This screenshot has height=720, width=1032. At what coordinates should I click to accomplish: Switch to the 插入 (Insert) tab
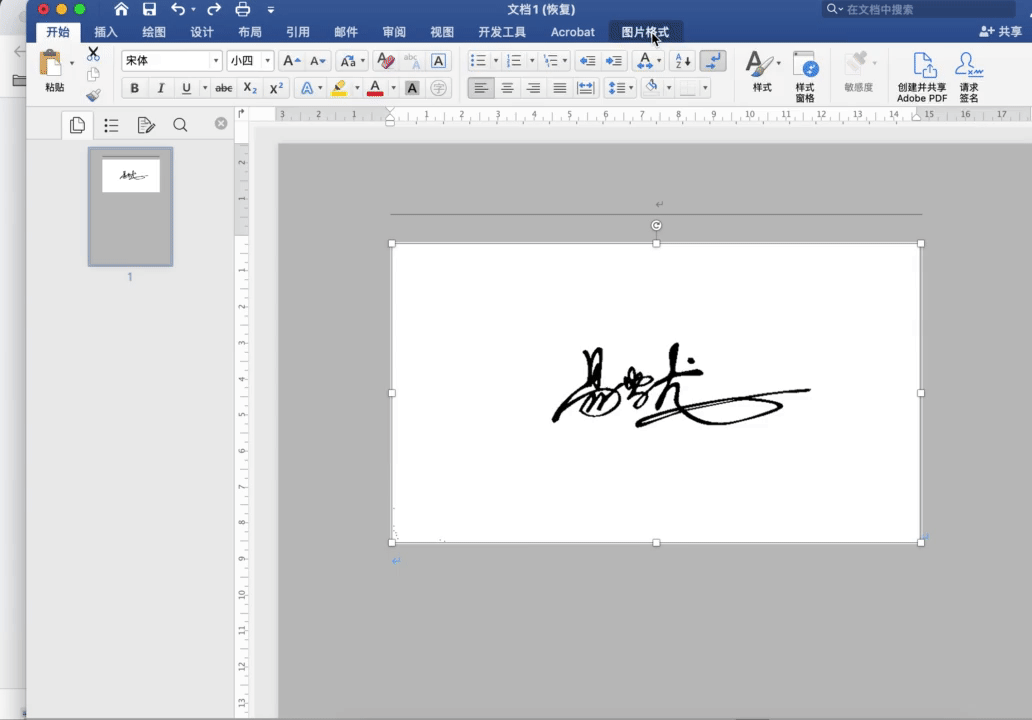(106, 32)
